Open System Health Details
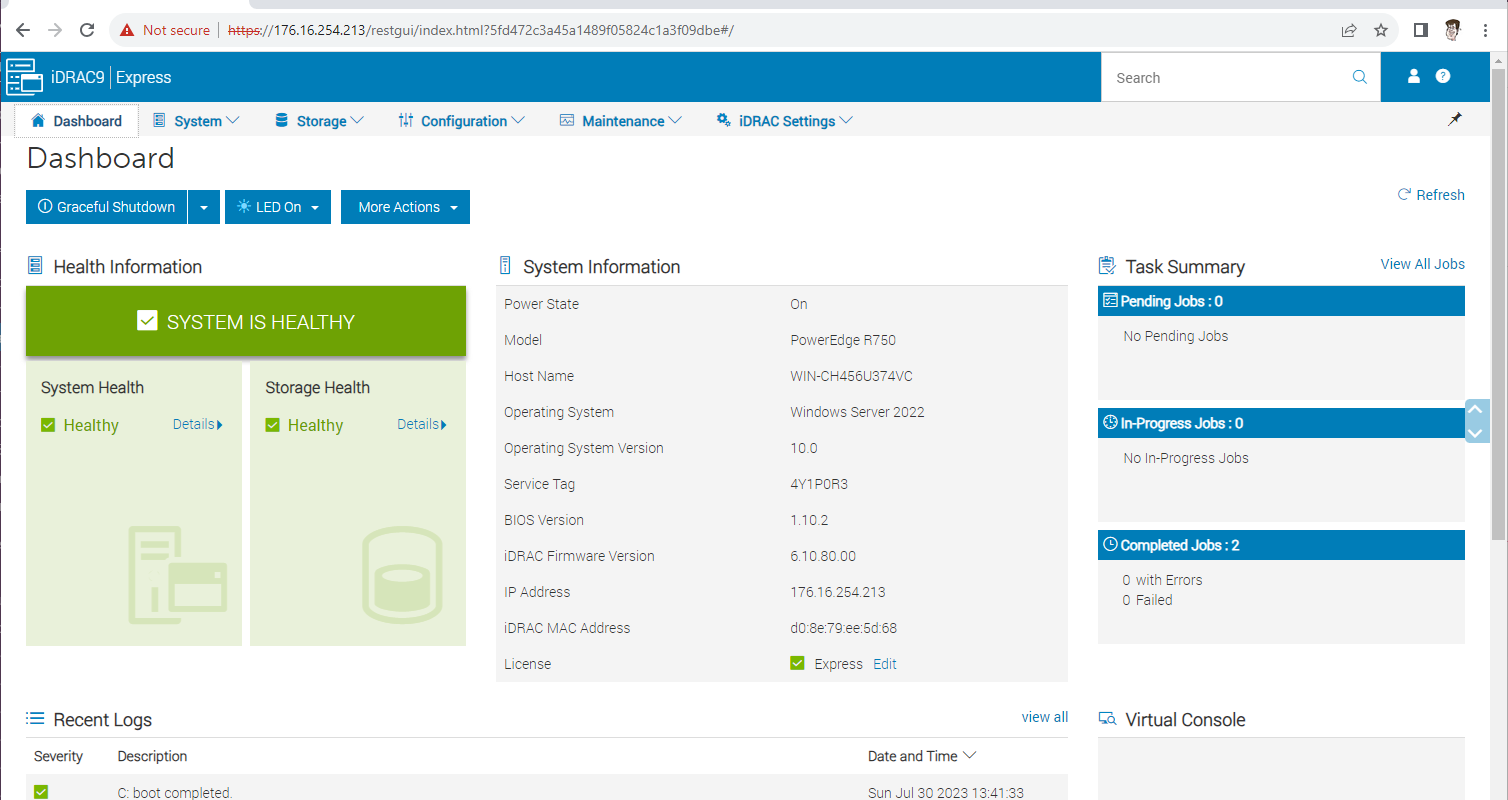Image resolution: width=1508 pixels, height=800 pixels. [197, 424]
